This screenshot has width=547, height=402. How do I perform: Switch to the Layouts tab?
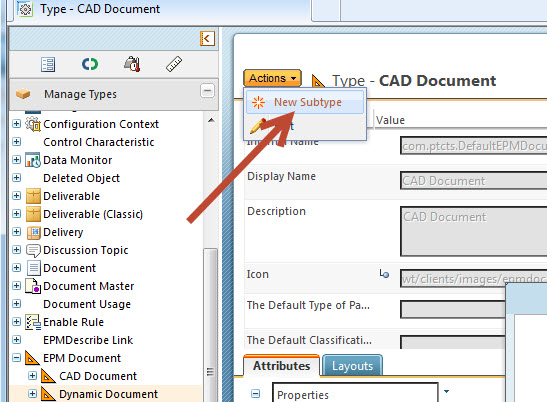coord(352,366)
